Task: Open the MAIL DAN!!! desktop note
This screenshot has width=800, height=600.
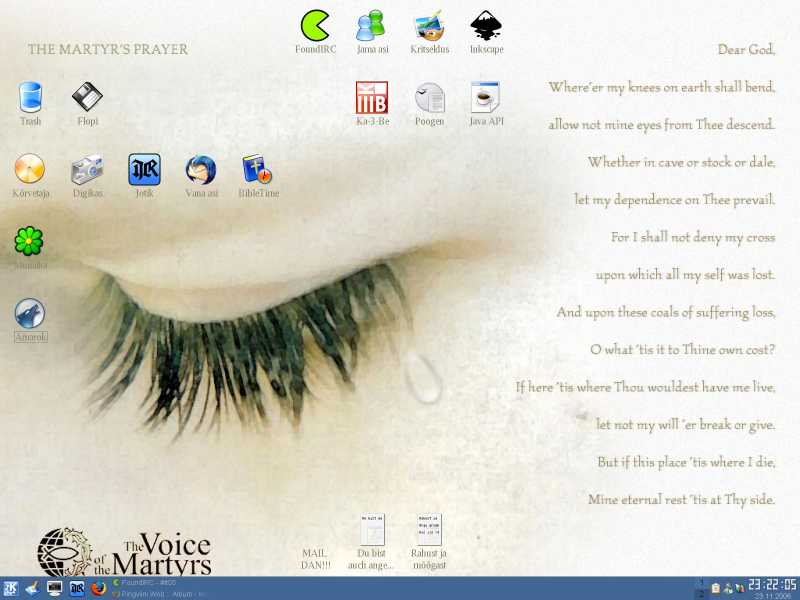Action: point(315,559)
